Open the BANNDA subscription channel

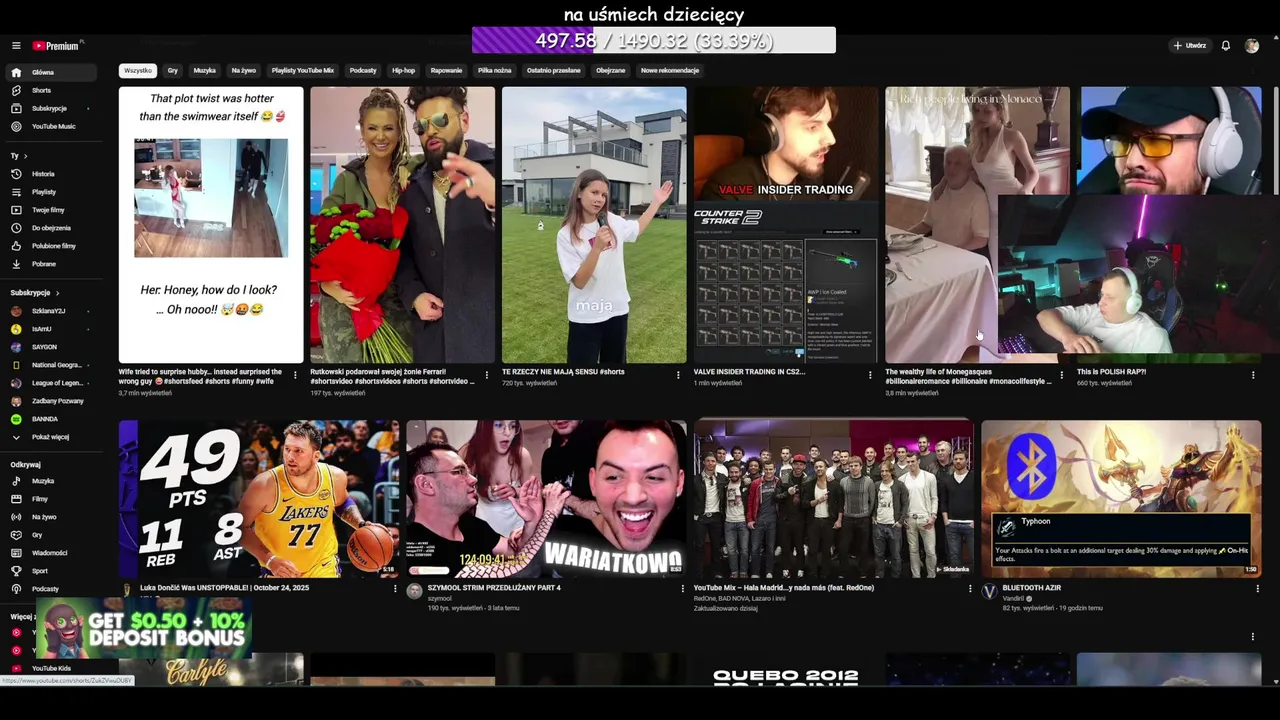click(x=49, y=419)
